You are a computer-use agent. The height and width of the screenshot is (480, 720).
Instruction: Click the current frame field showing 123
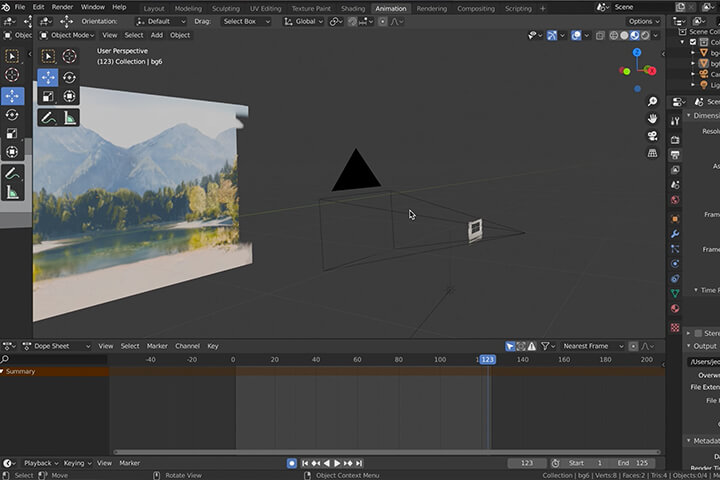[527, 463]
